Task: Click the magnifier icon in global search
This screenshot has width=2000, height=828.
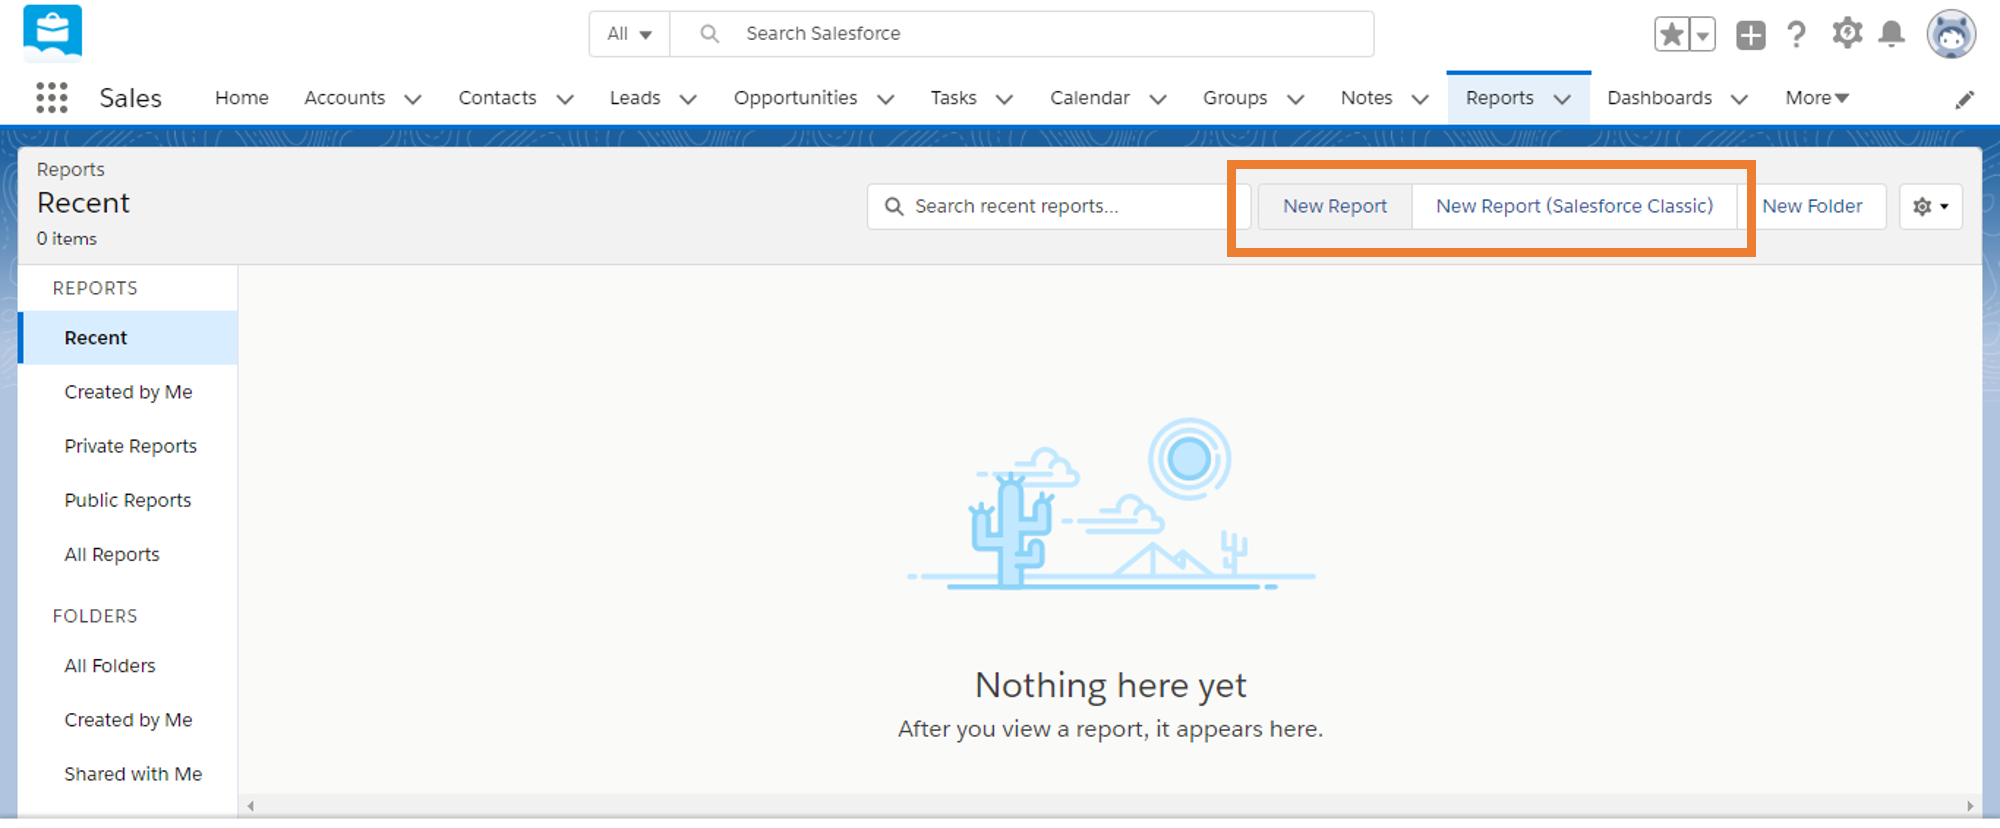Action: point(710,34)
